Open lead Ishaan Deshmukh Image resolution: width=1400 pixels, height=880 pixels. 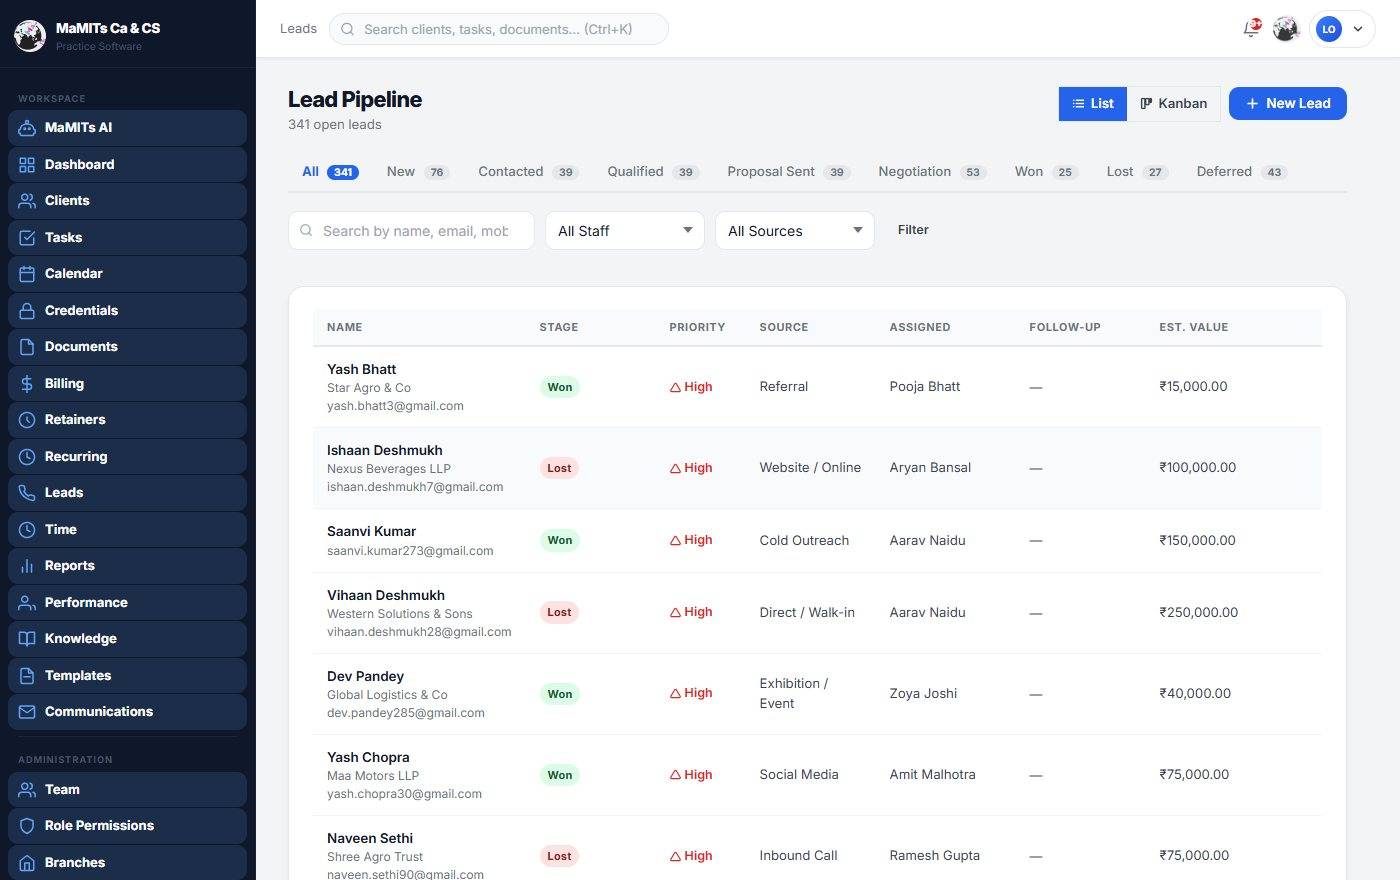pos(385,450)
